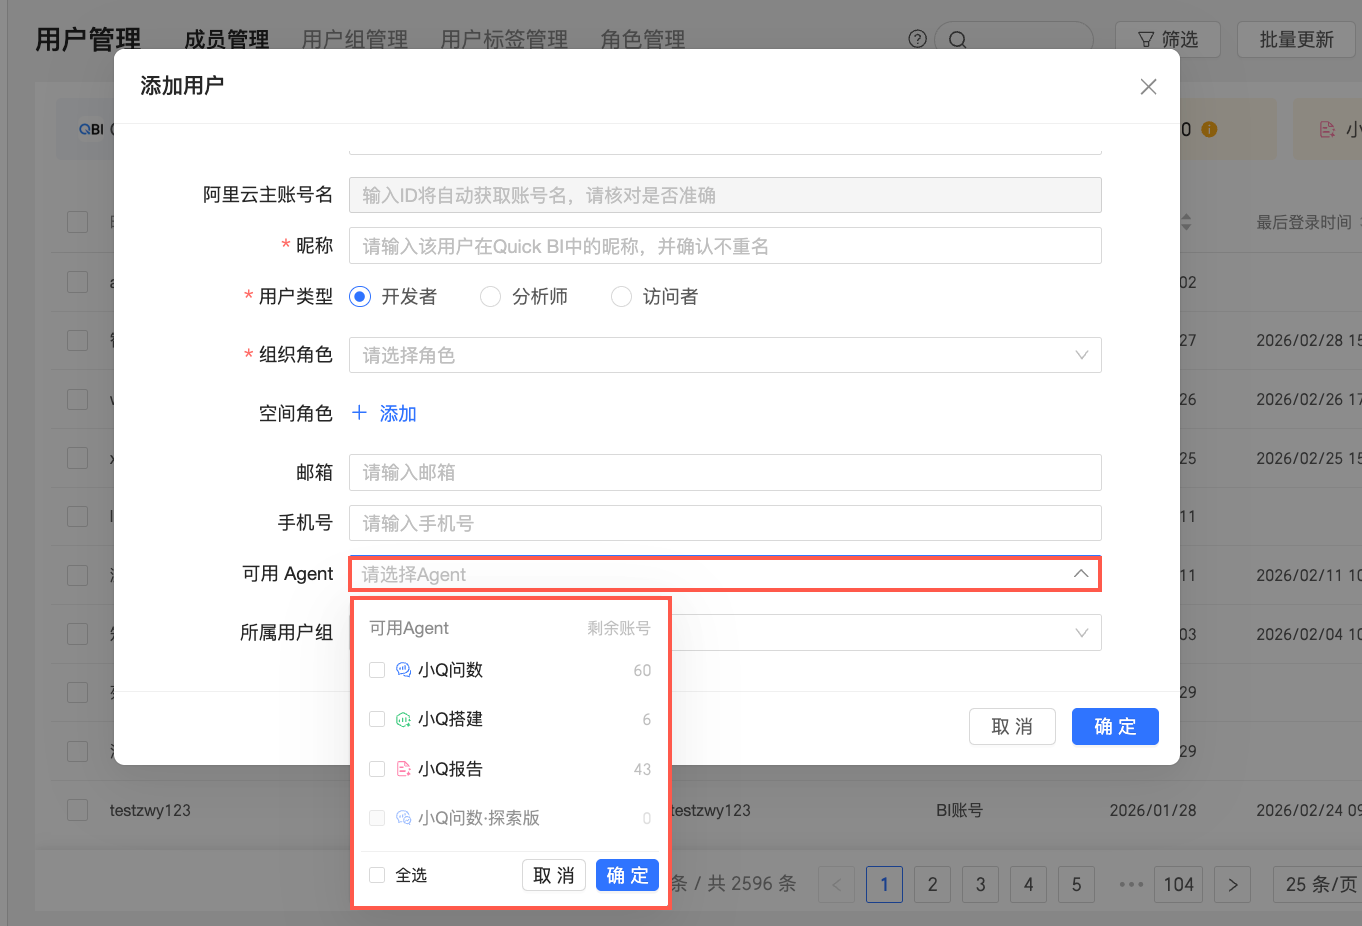The height and width of the screenshot is (926, 1362).
Task: Click the plus icon beside 添加
Action: (359, 413)
